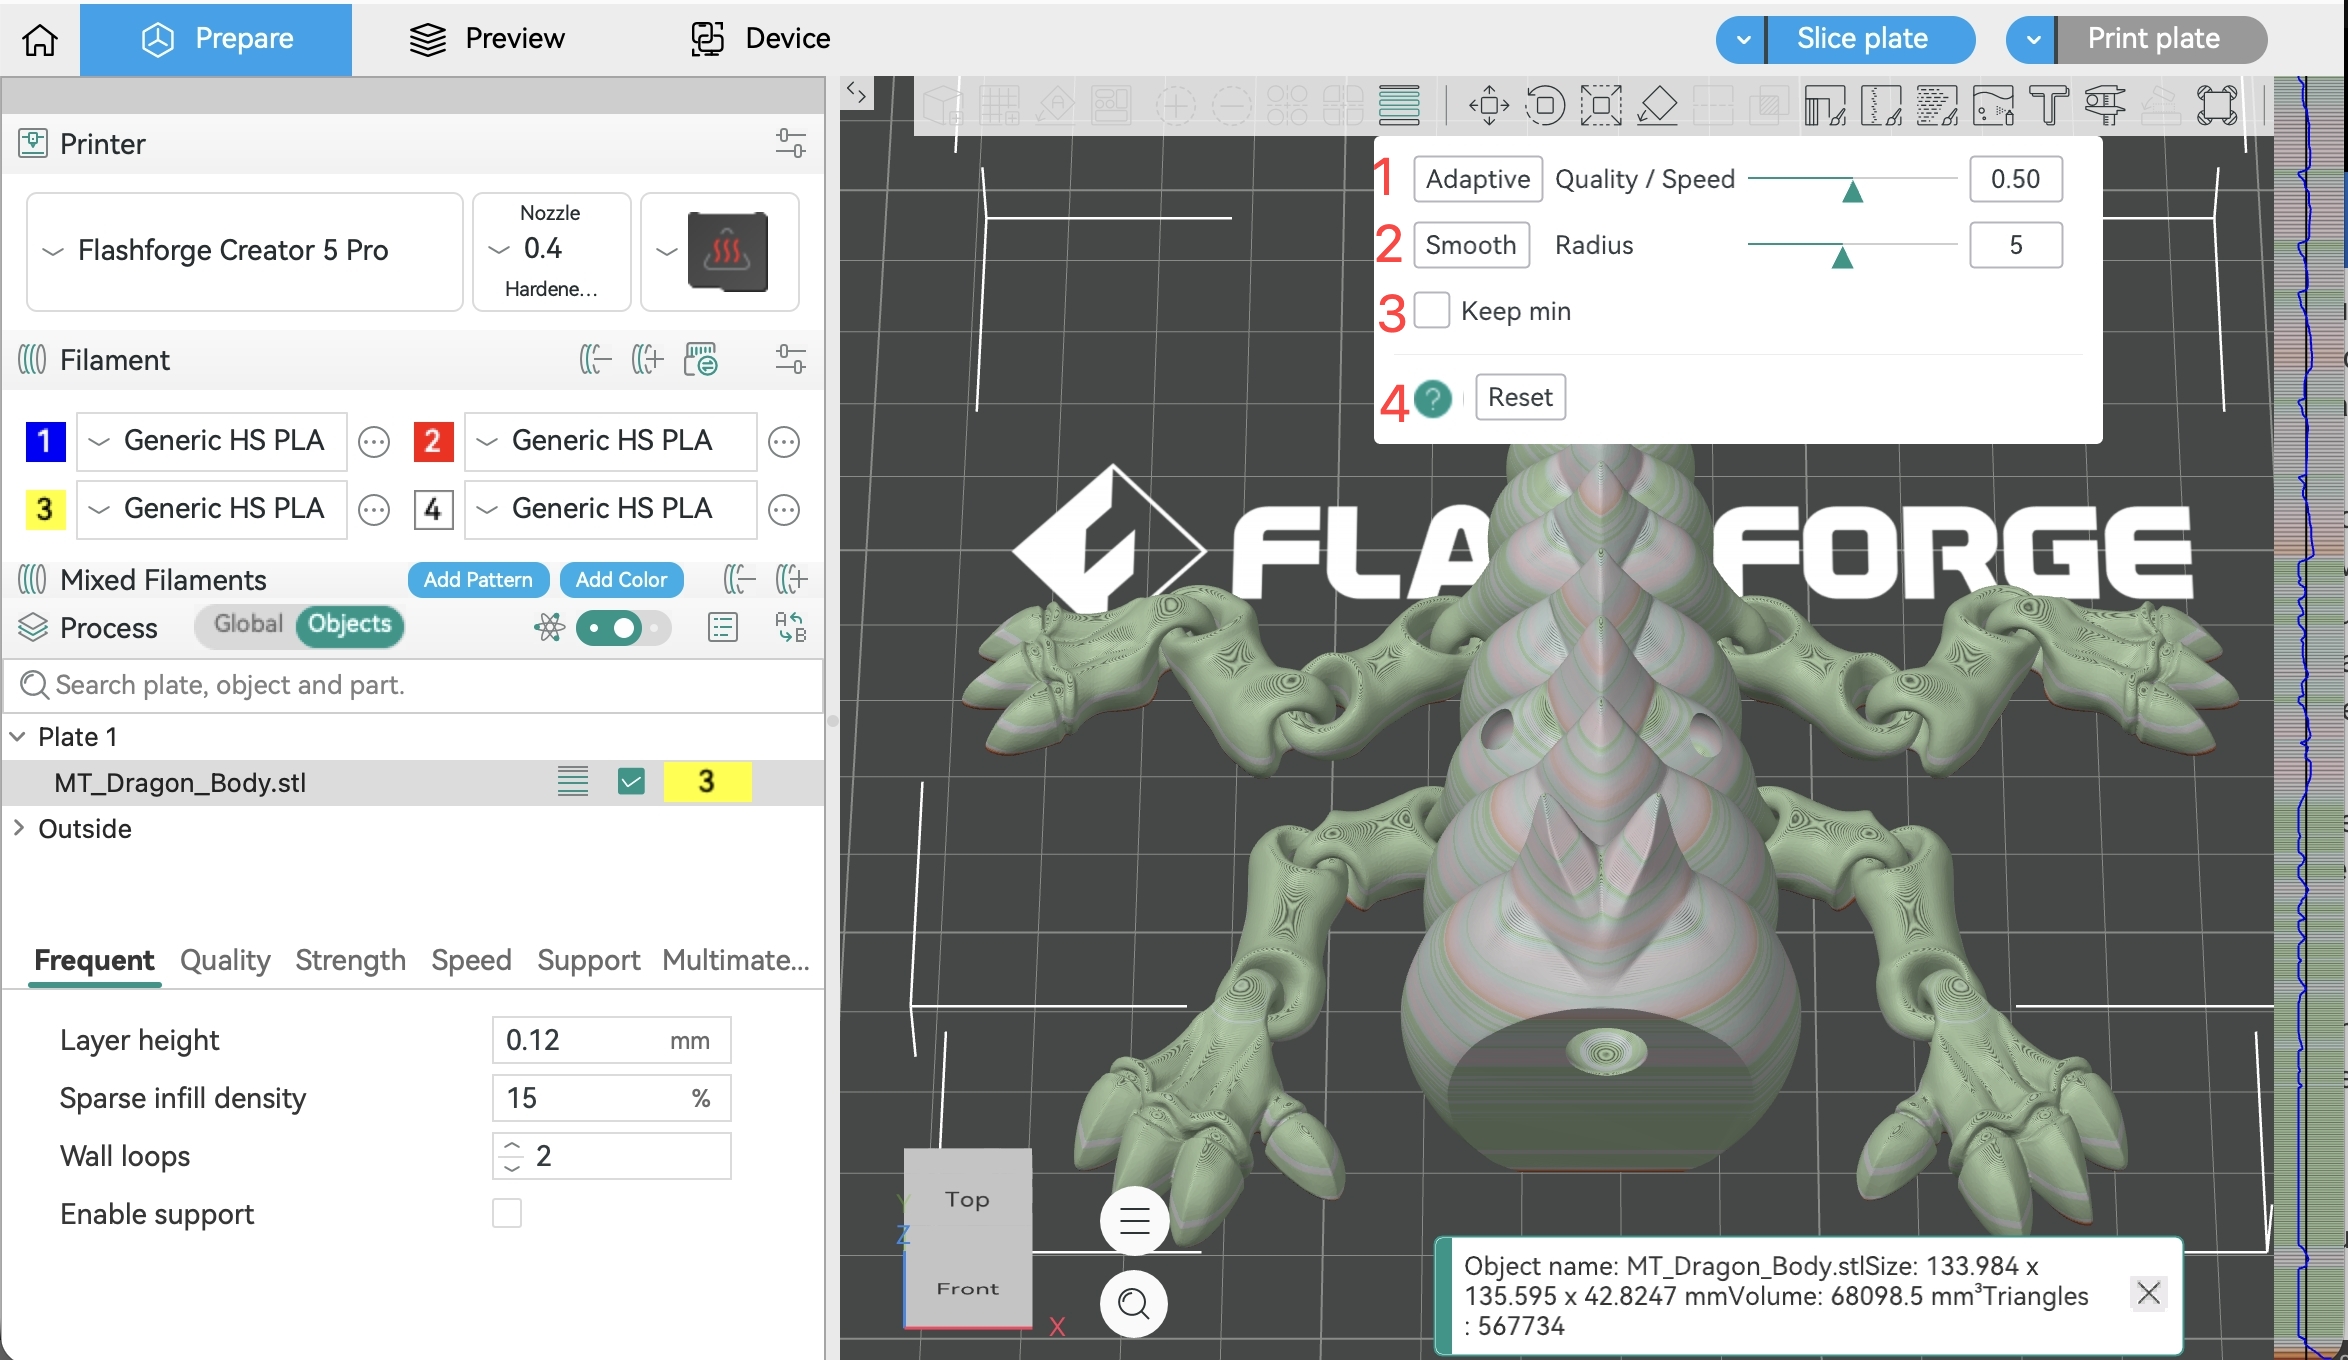Screen dimensions: 2348x1360
Task: Open the Seam painting tool
Action: pyautogui.click(x=1881, y=105)
